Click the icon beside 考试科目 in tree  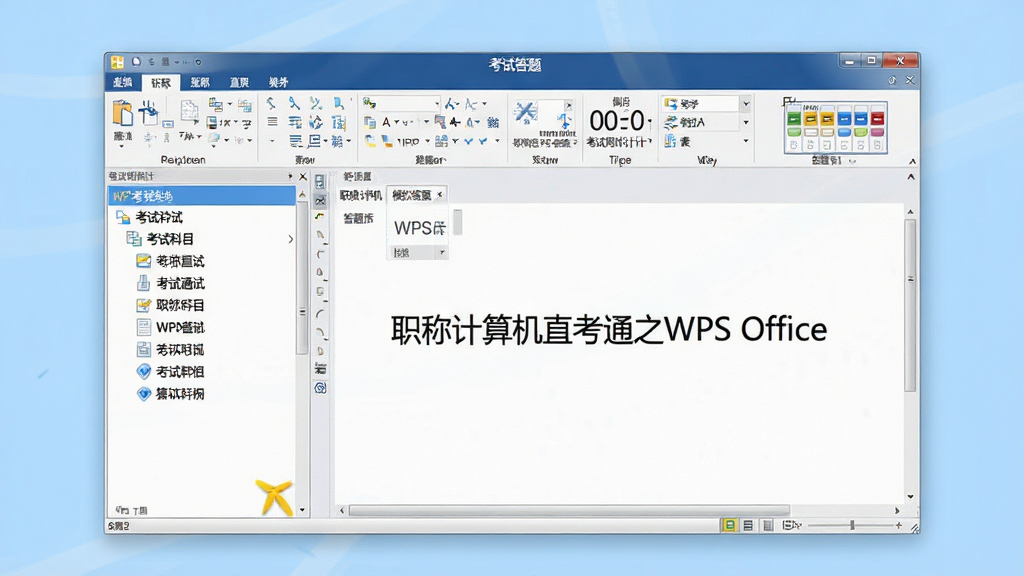click(x=133, y=239)
